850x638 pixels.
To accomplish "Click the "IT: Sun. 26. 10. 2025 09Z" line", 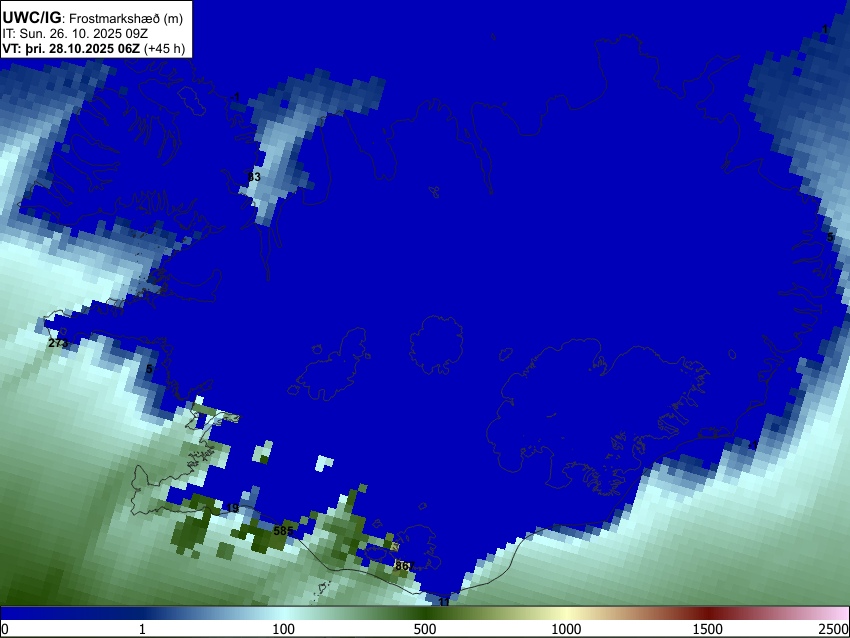I will (75, 34).
